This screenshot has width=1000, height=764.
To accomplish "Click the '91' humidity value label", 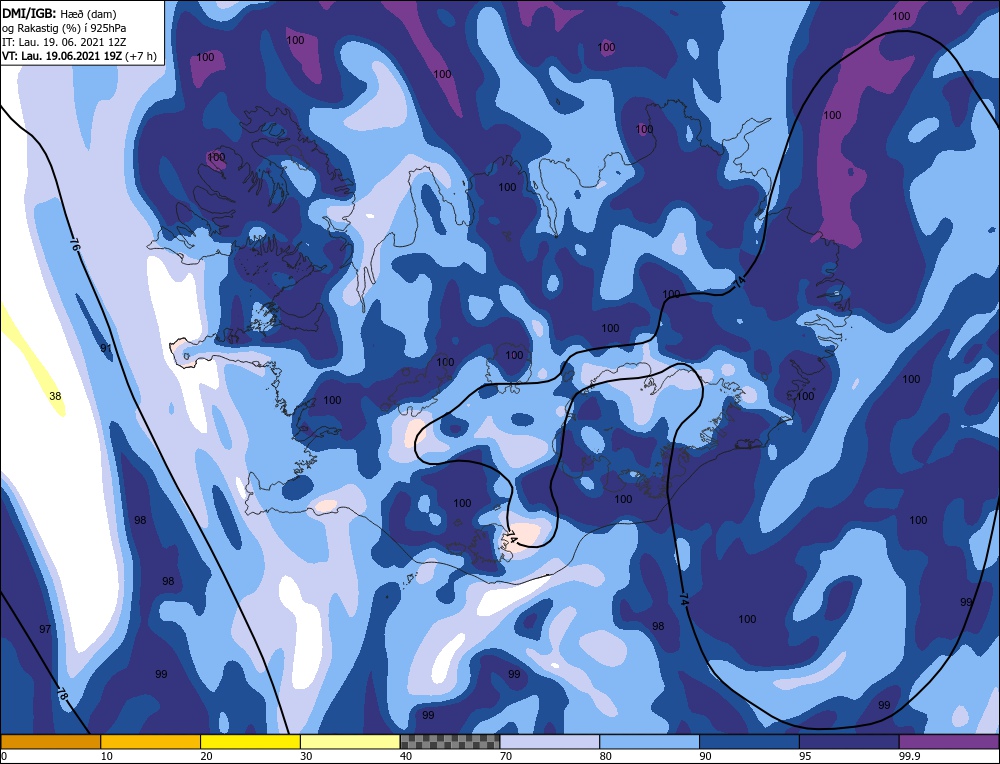I will 107,348.
